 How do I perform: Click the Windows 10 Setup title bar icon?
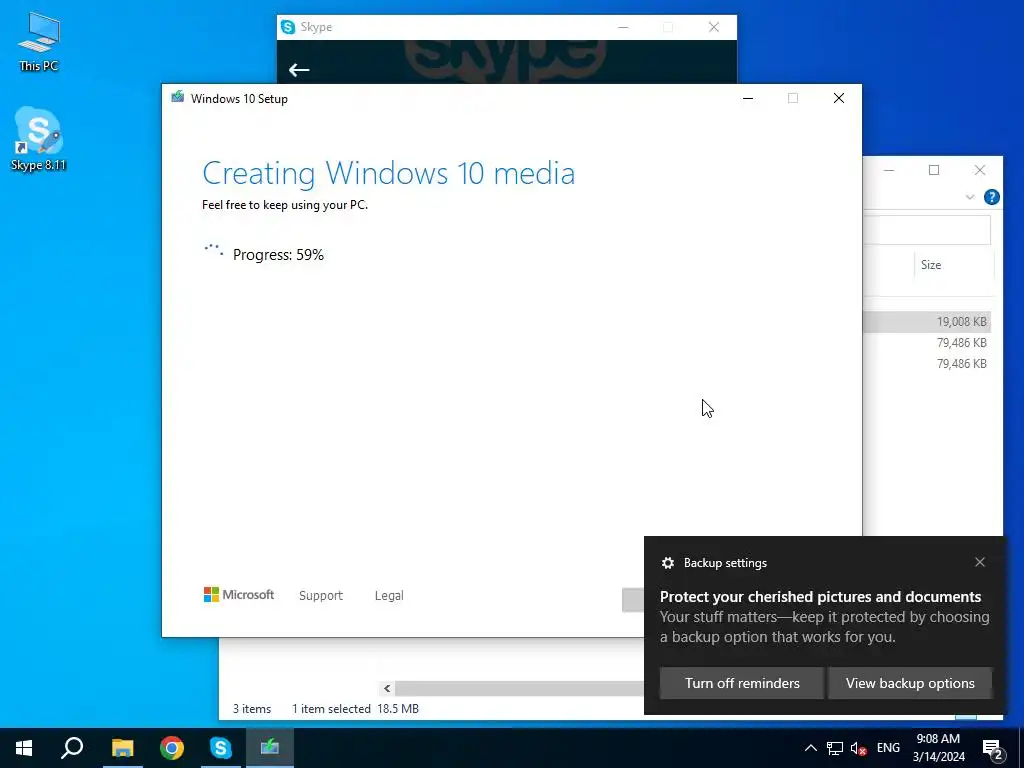[x=178, y=98]
